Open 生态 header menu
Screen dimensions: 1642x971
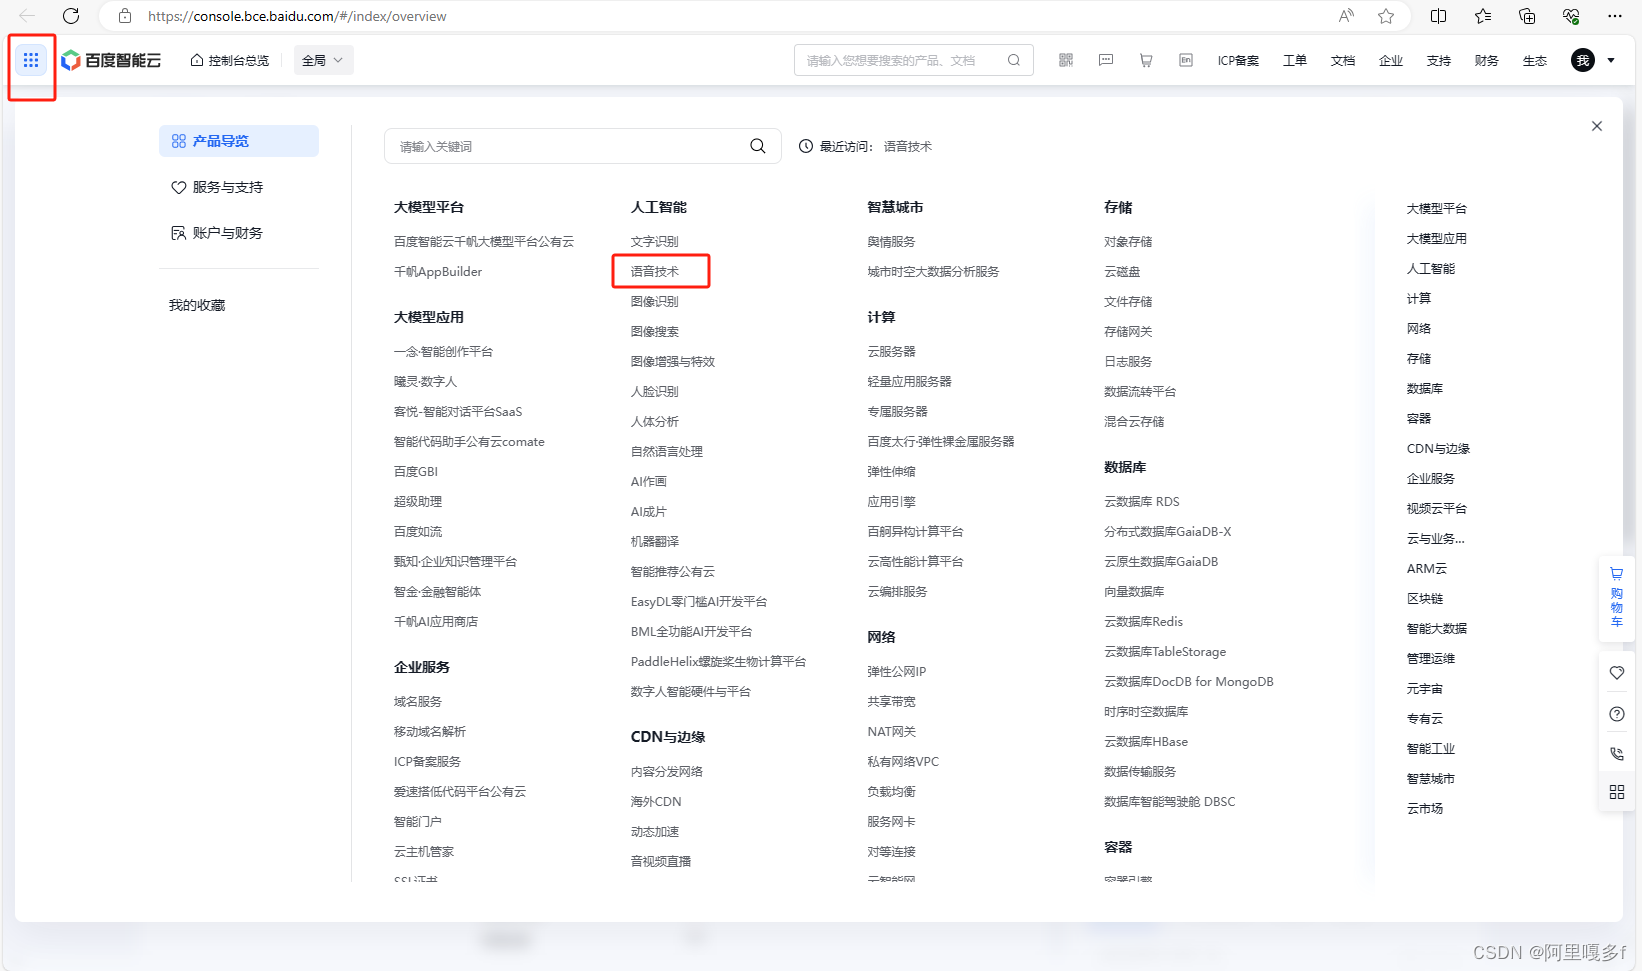[x=1535, y=60]
